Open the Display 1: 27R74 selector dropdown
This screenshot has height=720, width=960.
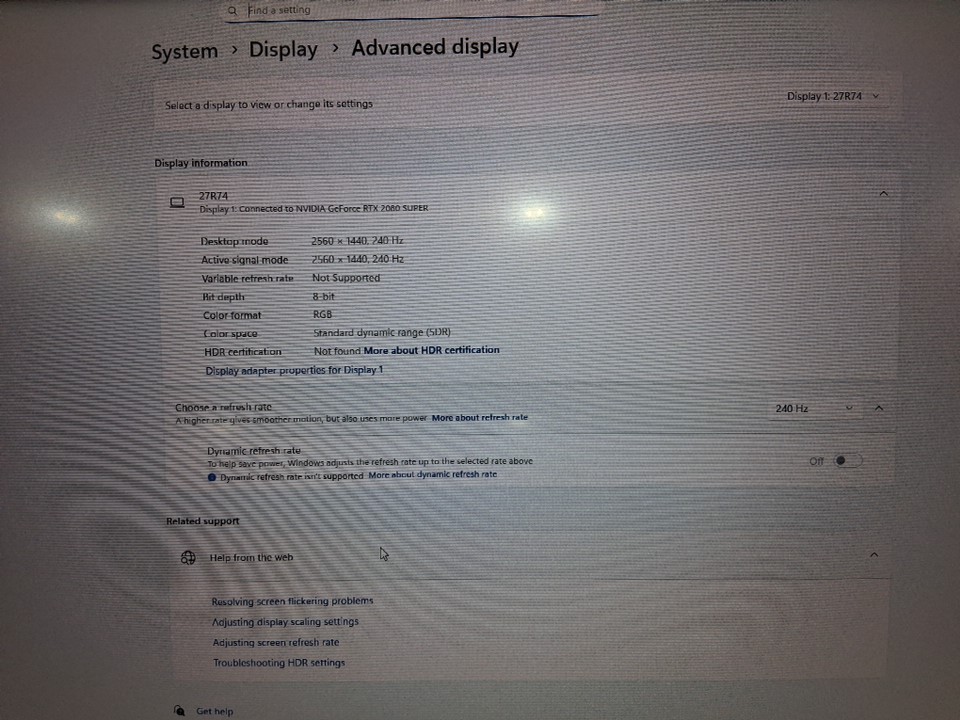832,97
